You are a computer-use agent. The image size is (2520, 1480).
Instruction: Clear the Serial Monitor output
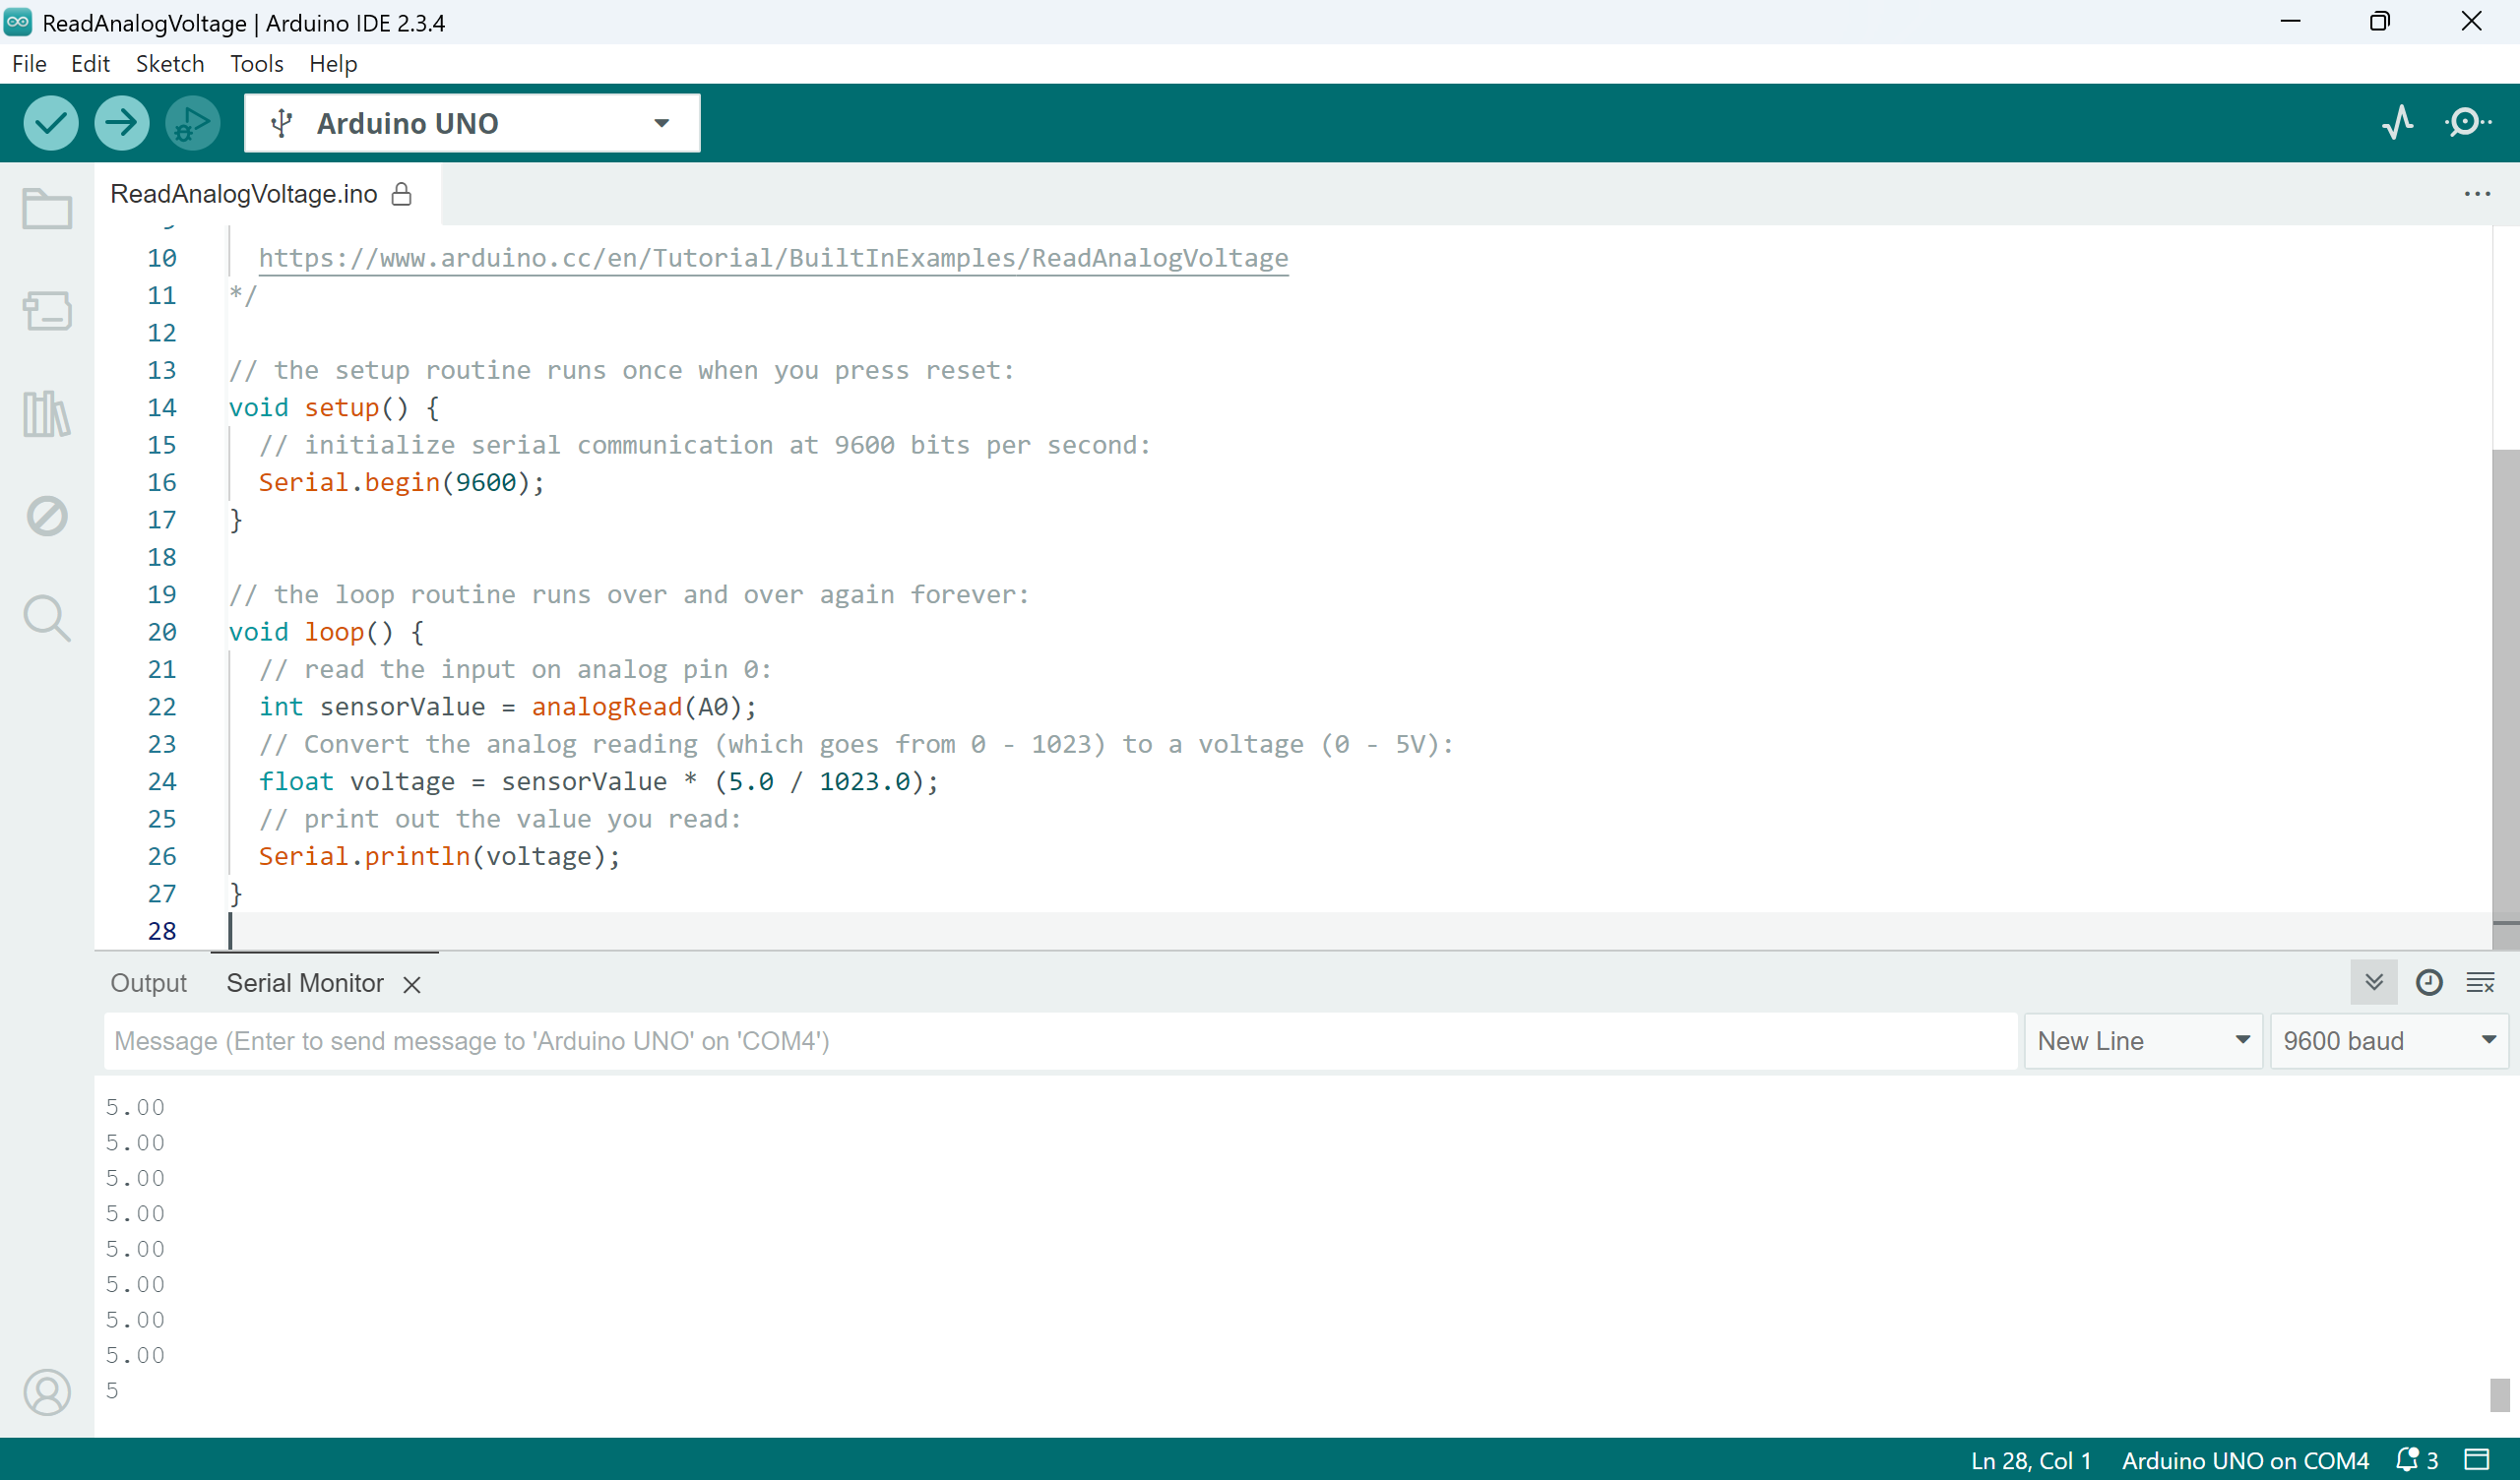click(x=2480, y=982)
